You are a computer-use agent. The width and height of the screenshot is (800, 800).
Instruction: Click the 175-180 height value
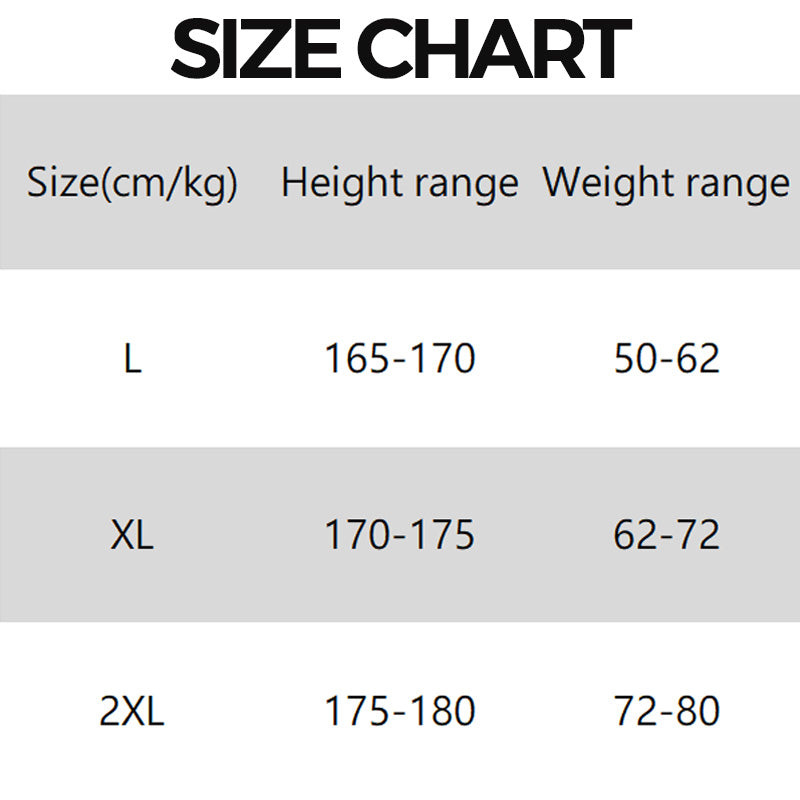(x=400, y=712)
